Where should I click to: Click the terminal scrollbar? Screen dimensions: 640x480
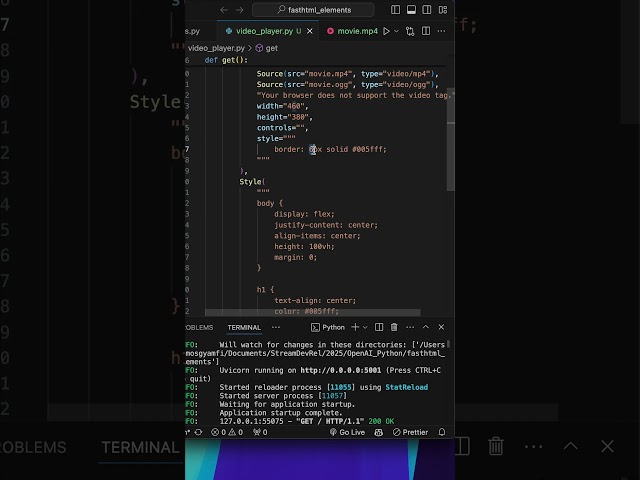pyautogui.click(x=448, y=344)
